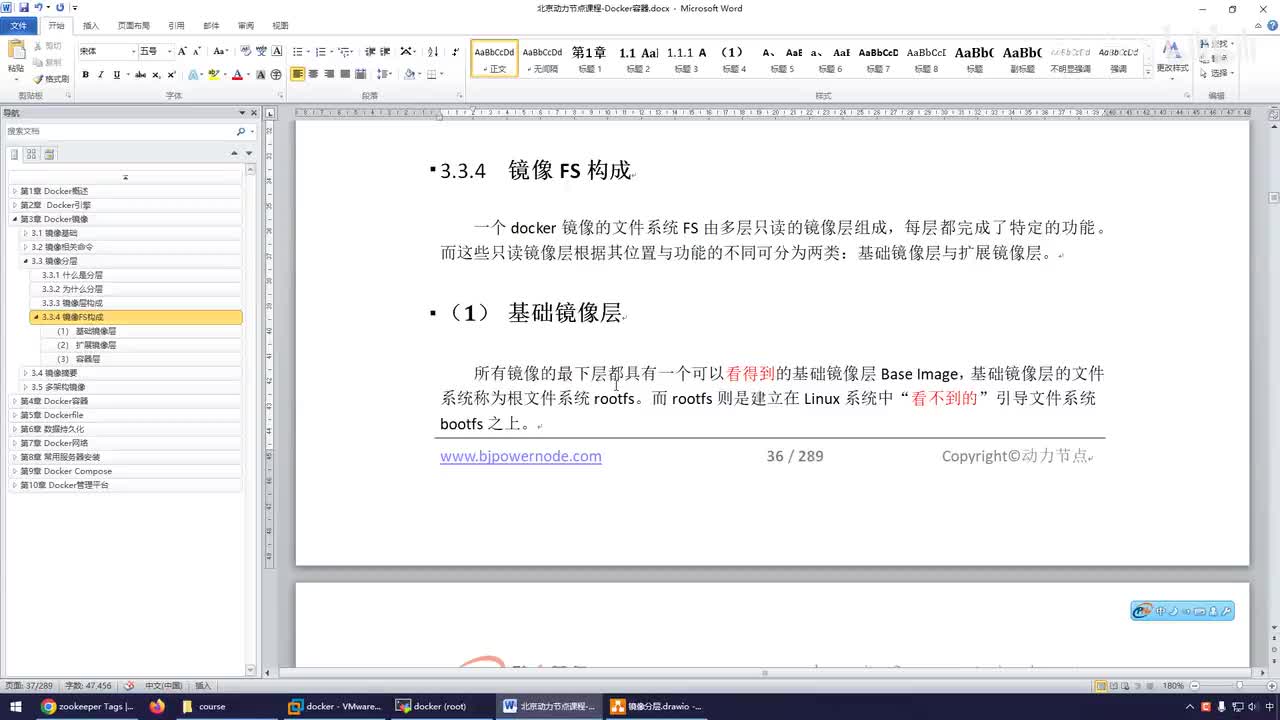Switch to the View (视图) tab
This screenshot has width=1280, height=720.
[x=281, y=26]
